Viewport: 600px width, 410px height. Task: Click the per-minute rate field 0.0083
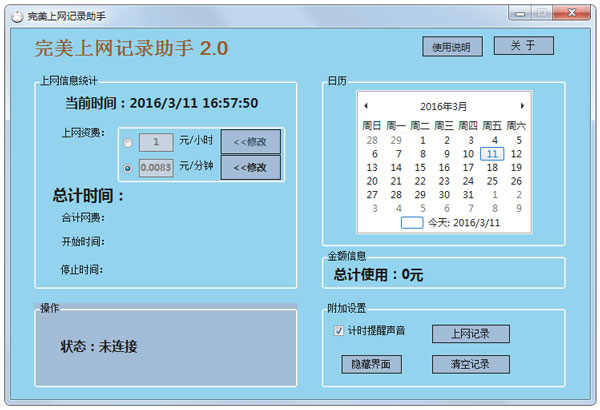click(x=156, y=168)
